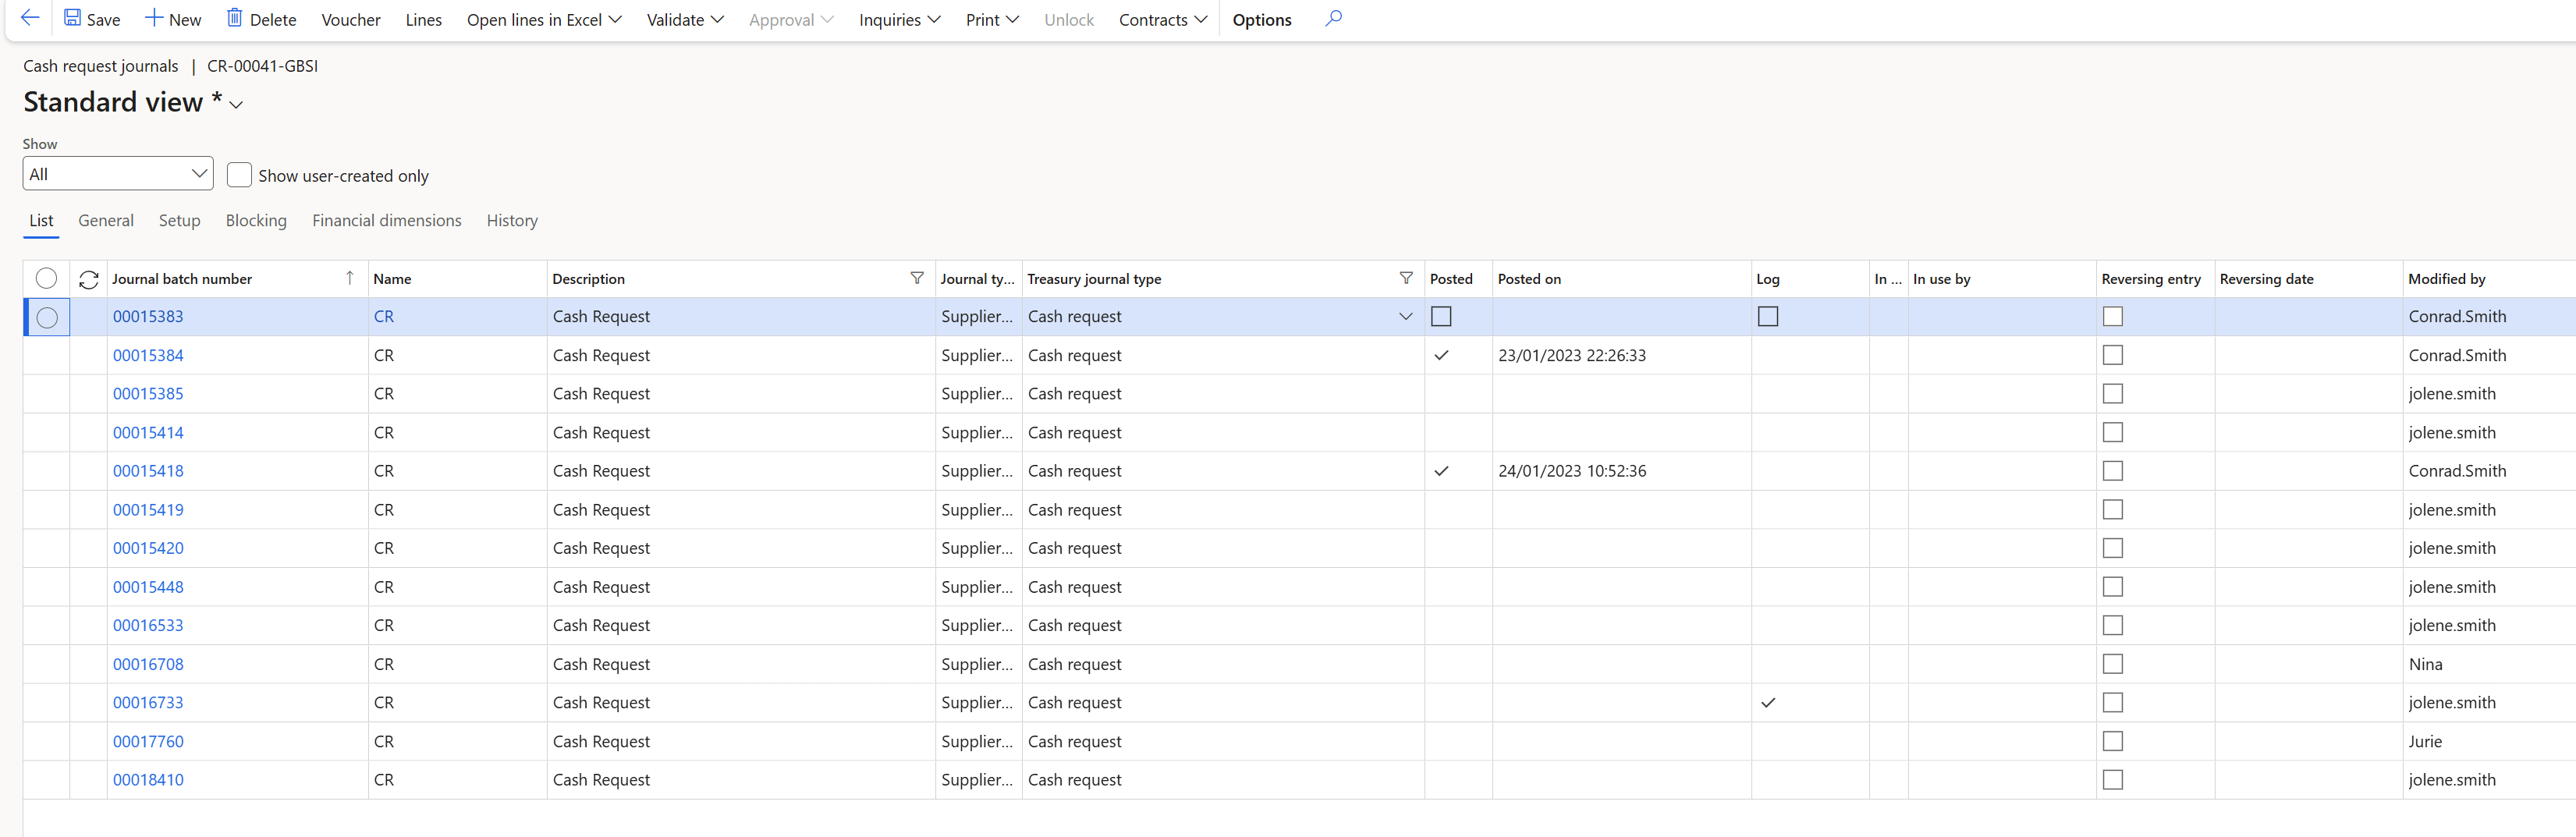Switch to the Financial dimensions tab

[387, 221]
